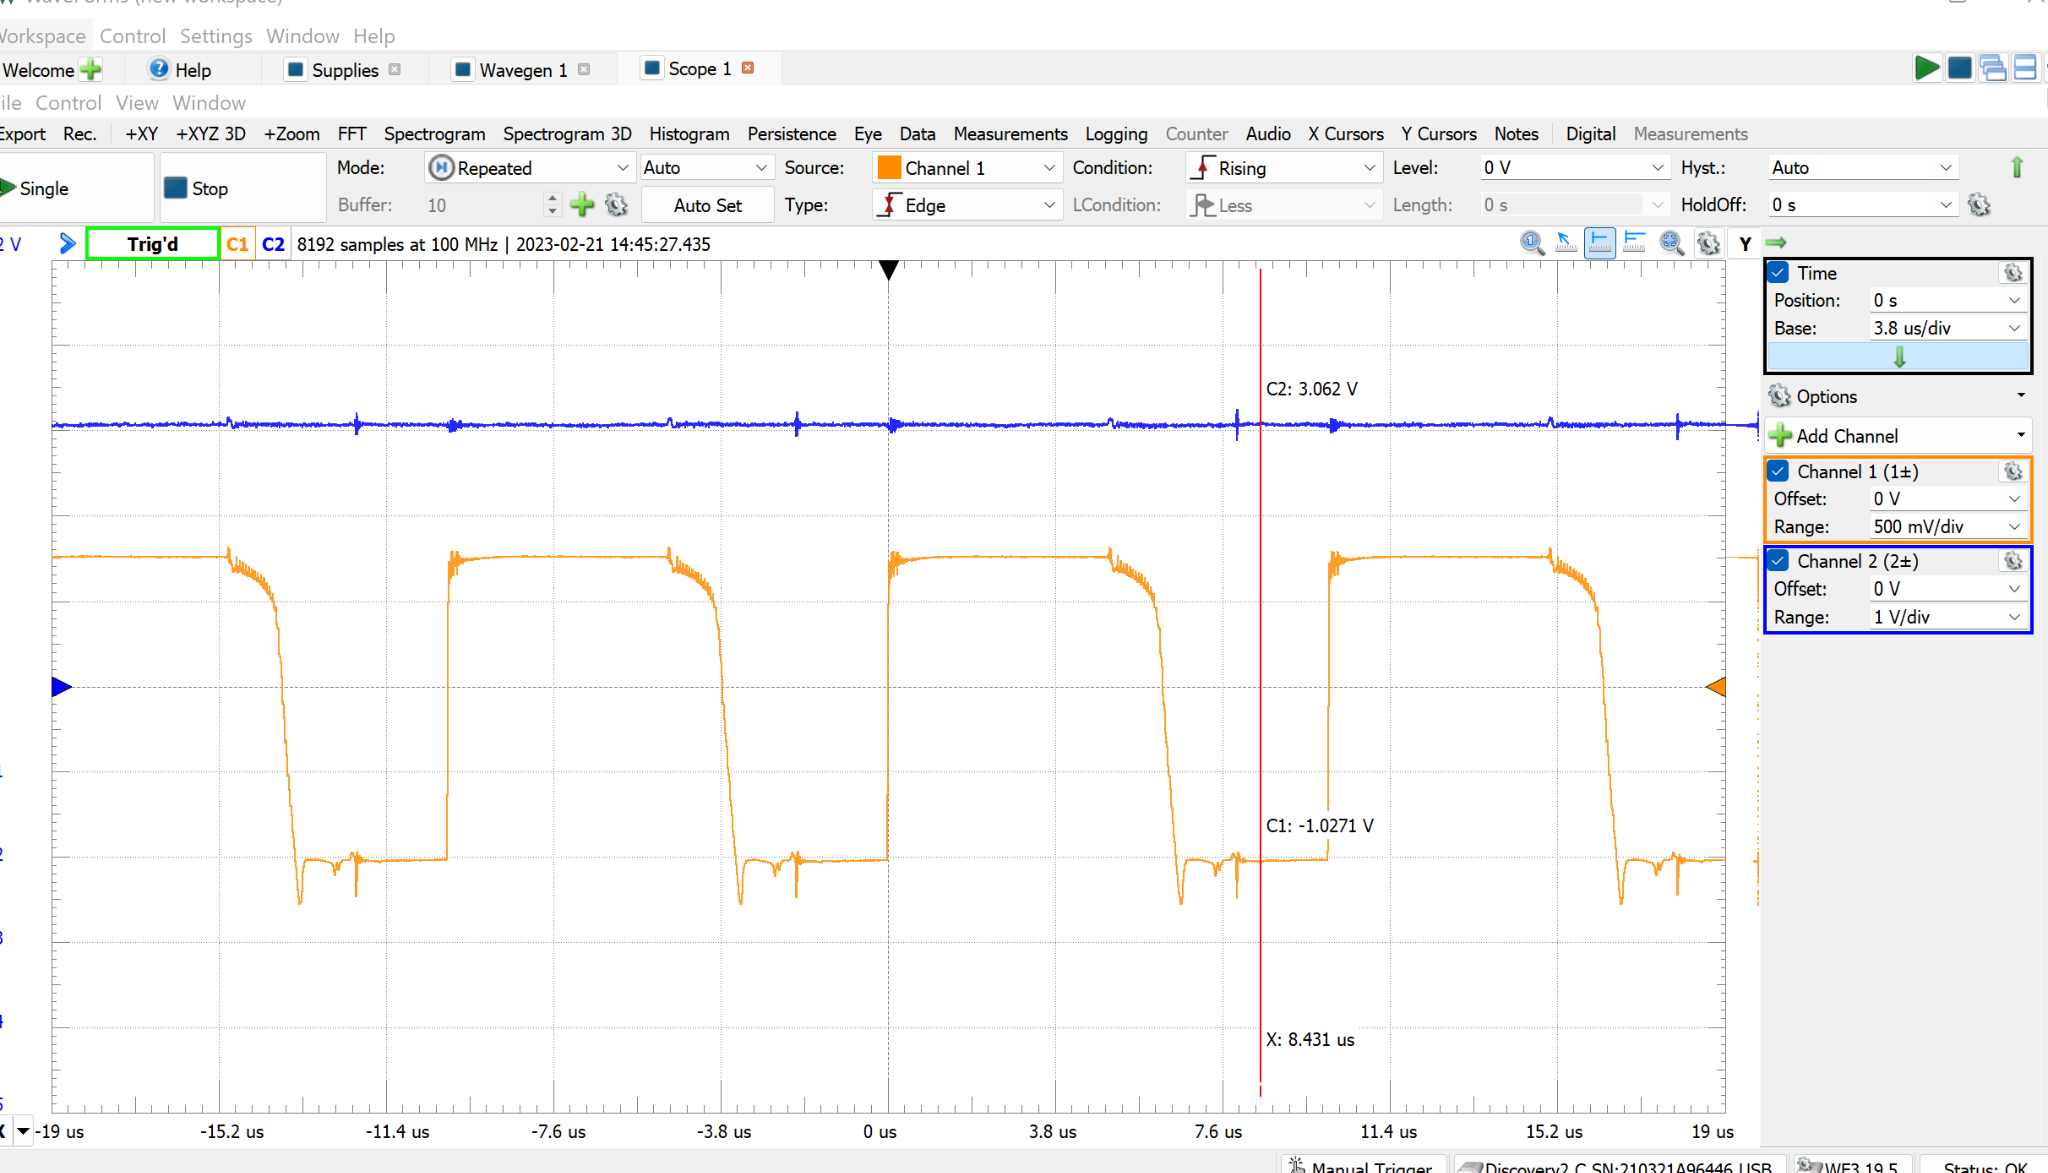
Task: Click the green plus next to Welcome
Action: point(91,70)
